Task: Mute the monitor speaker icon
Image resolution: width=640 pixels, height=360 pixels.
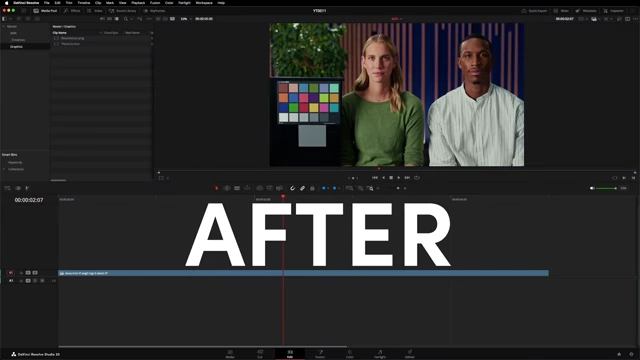Action: click(592, 188)
